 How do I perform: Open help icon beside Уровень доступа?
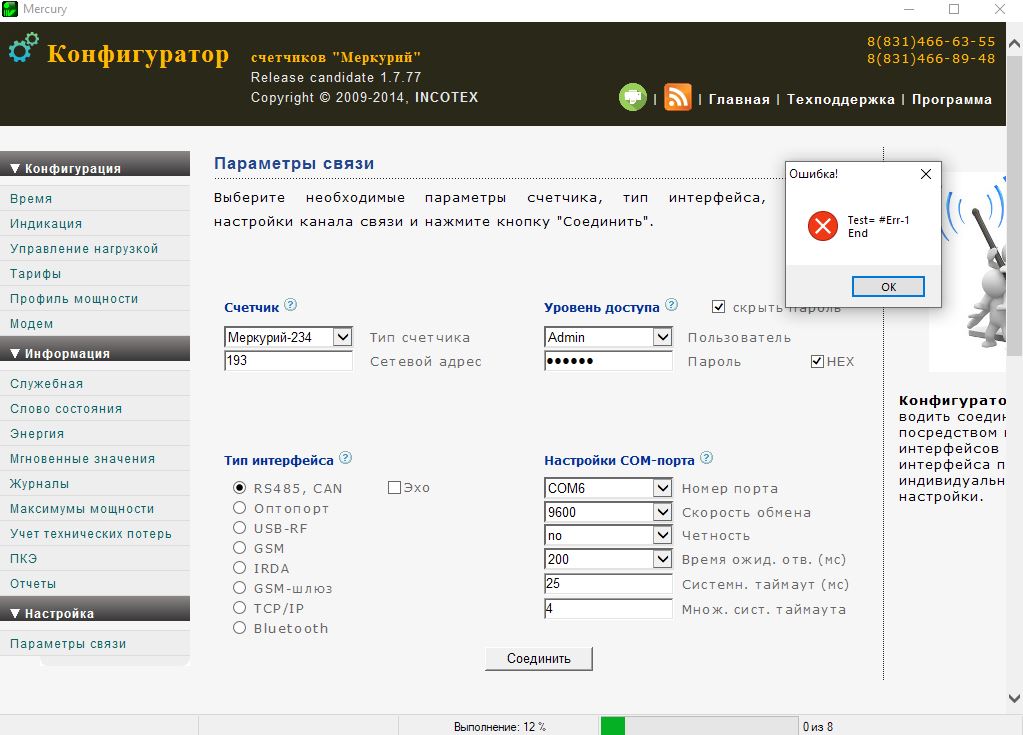671,305
